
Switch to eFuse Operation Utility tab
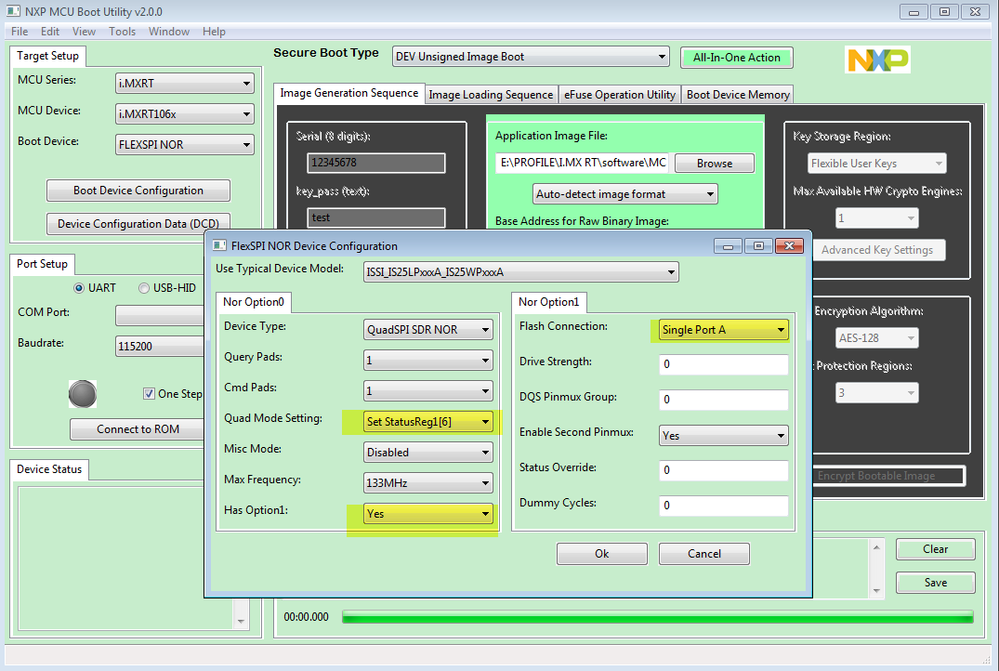point(619,94)
